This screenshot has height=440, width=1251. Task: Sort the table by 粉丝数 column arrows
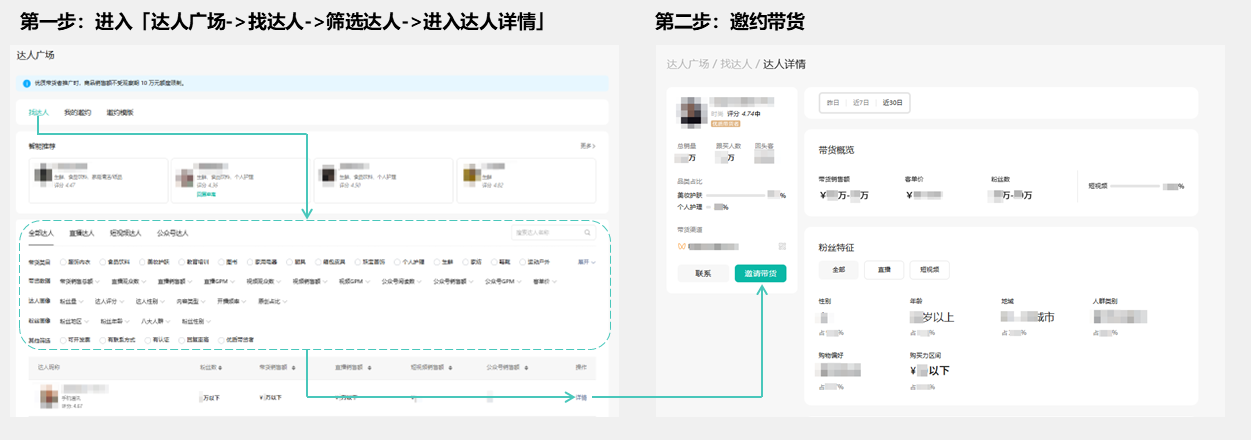pyautogui.click(x=220, y=368)
